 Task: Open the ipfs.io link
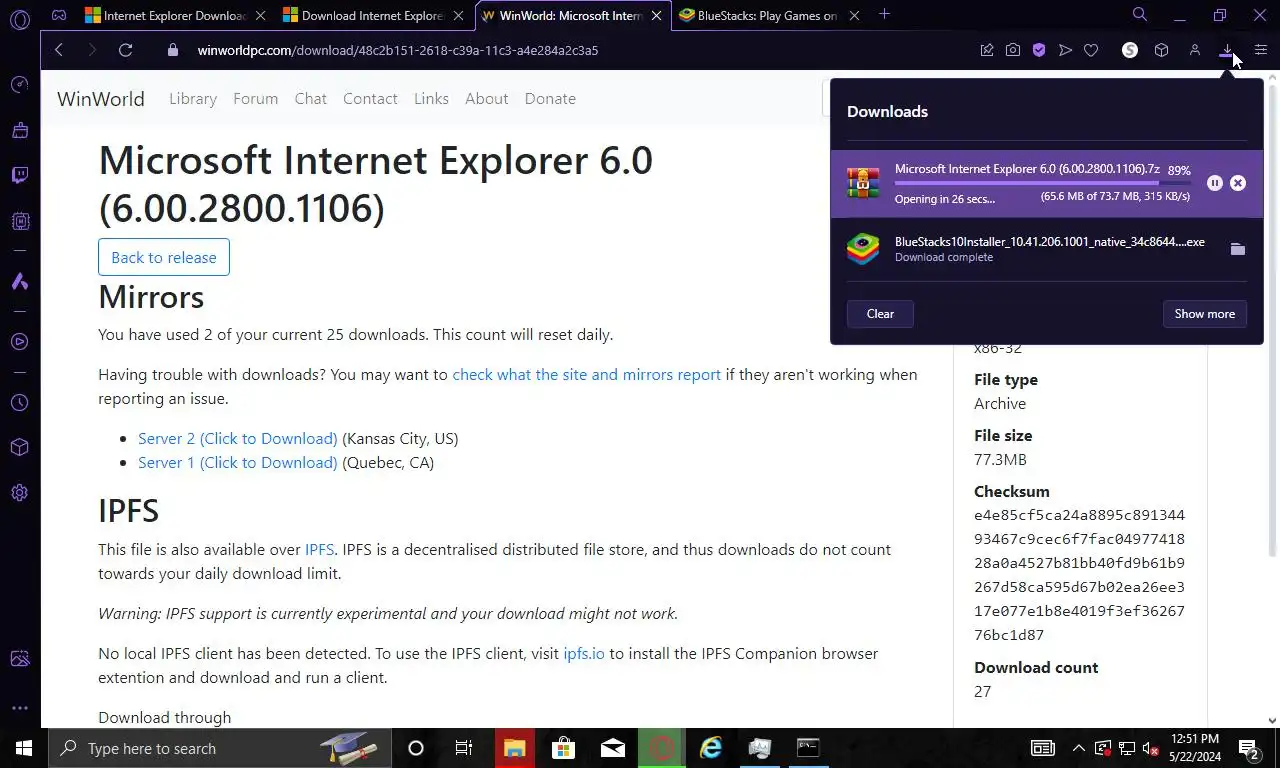(x=584, y=653)
